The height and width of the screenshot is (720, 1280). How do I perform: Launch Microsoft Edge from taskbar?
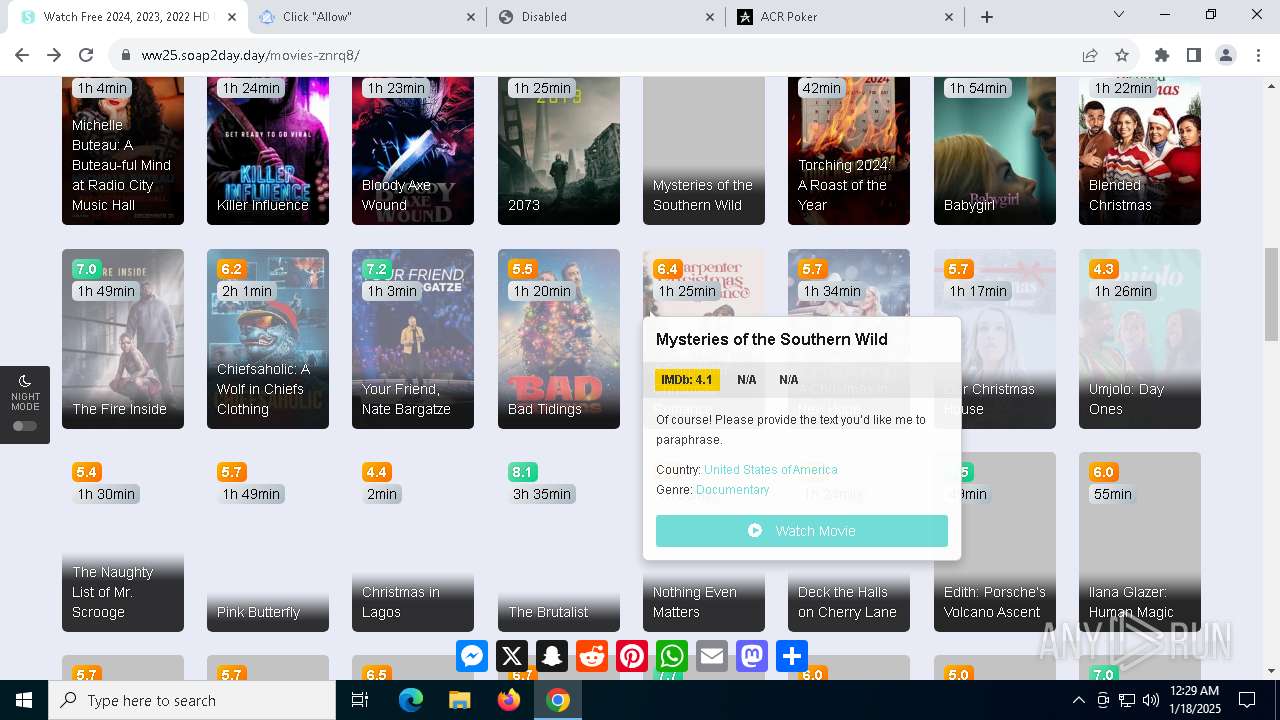coord(411,700)
